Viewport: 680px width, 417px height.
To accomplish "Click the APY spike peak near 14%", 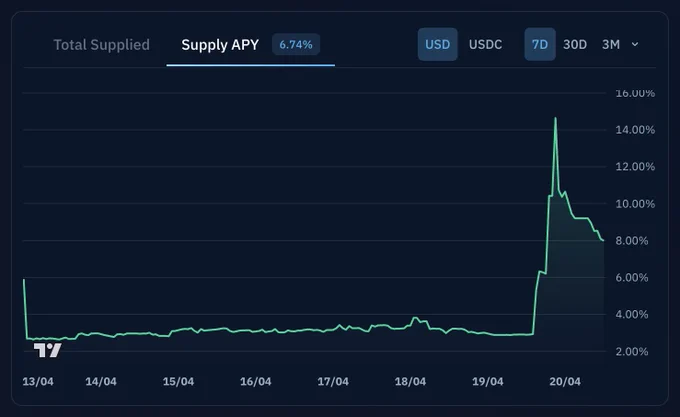I will [x=556, y=118].
